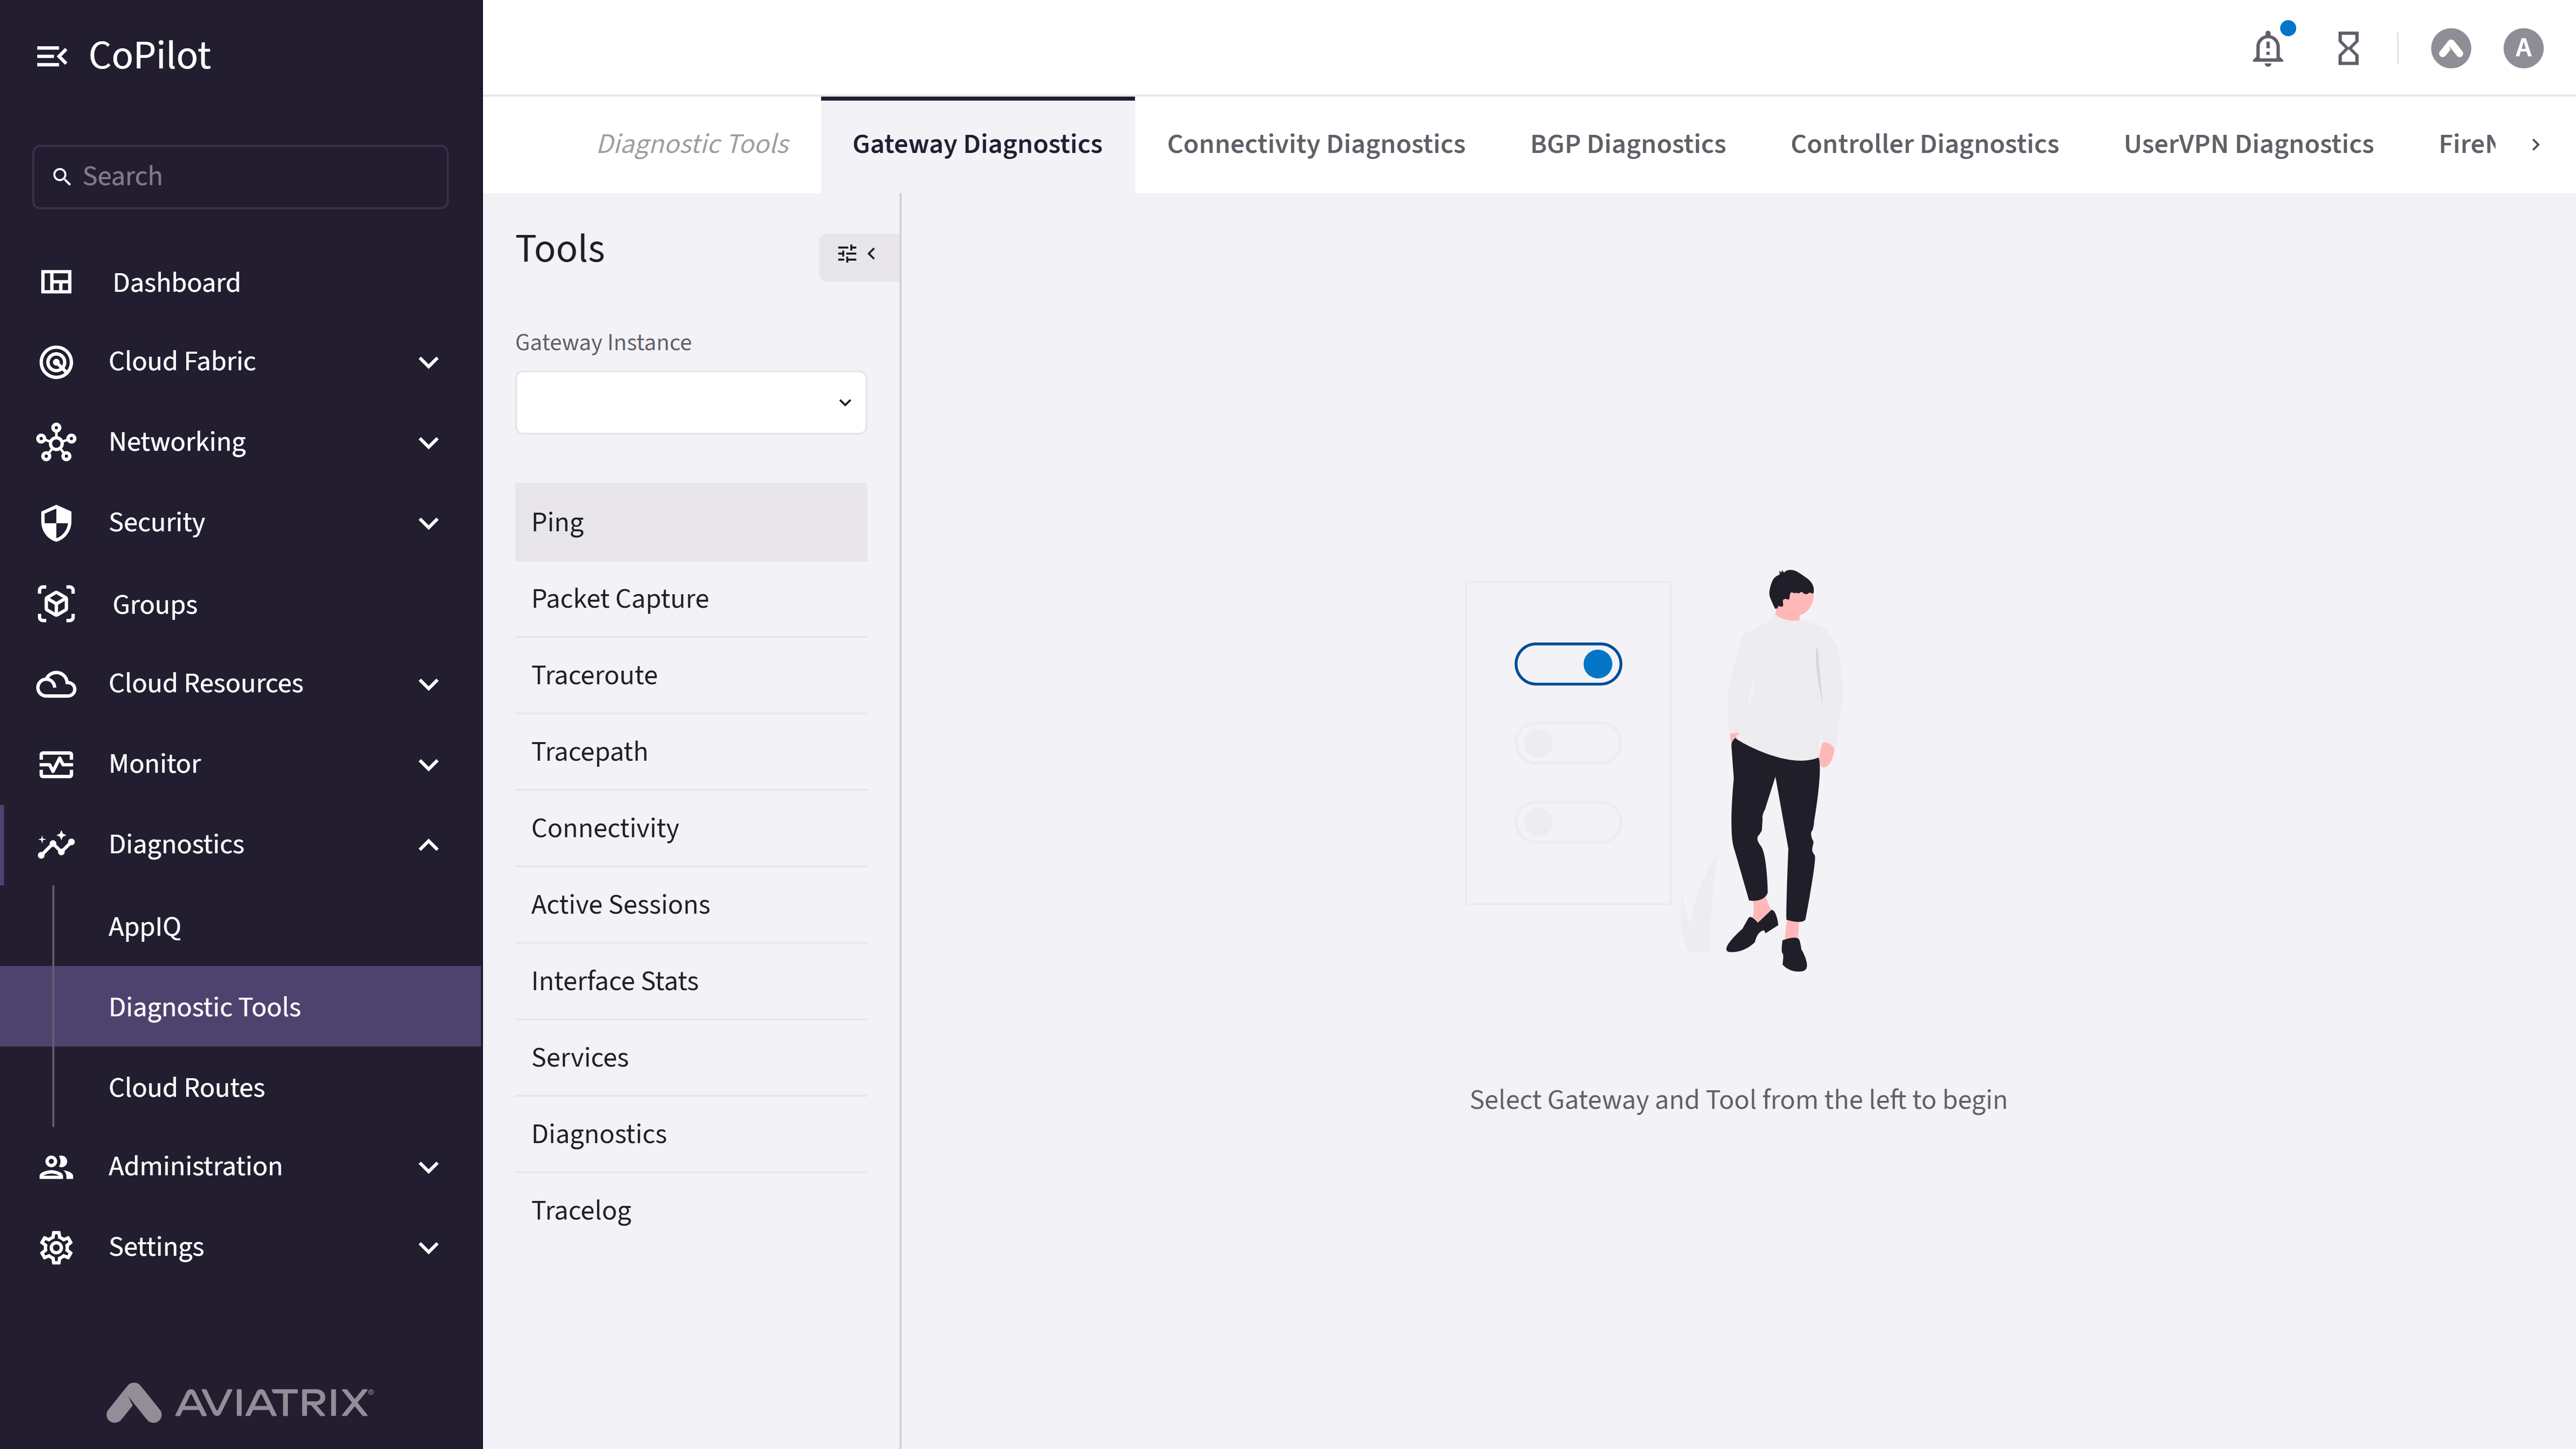The image size is (2576, 1449).
Task: Expand Monitor menu chevron
Action: coord(429,765)
